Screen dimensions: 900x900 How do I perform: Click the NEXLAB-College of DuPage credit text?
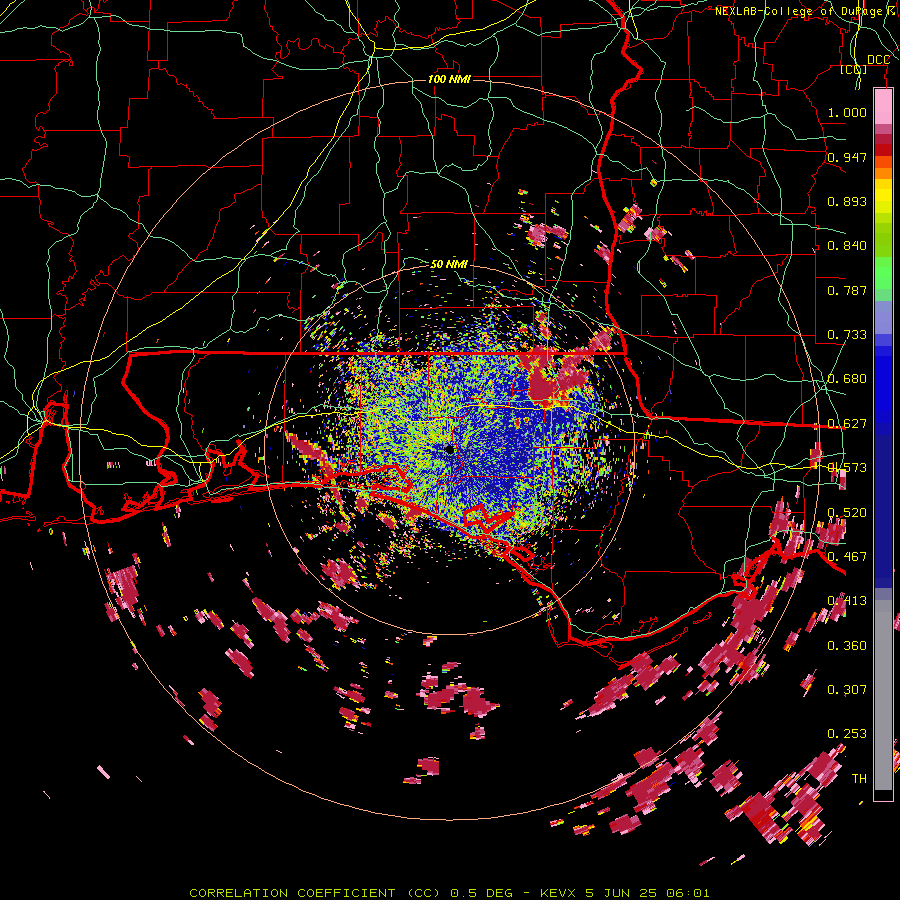(807, 11)
